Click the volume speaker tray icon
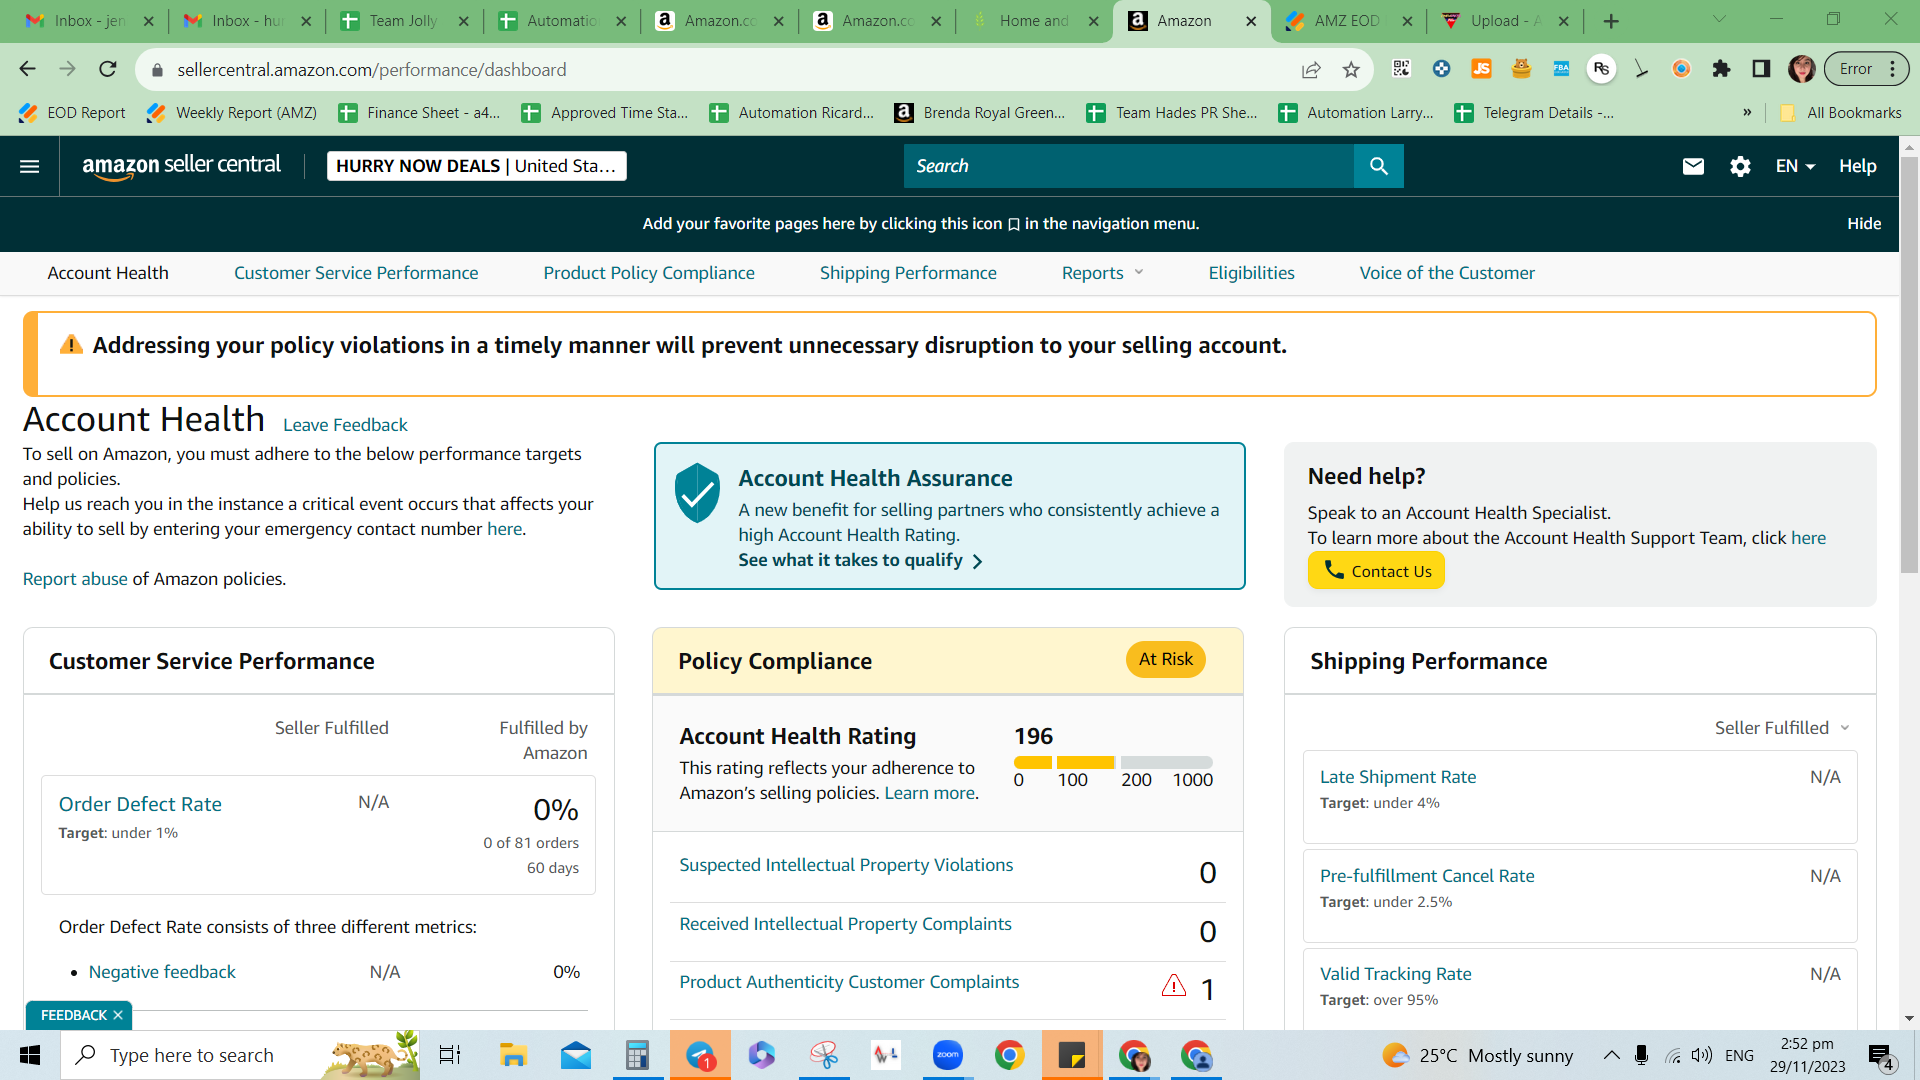The image size is (1920, 1080). click(x=1701, y=1055)
